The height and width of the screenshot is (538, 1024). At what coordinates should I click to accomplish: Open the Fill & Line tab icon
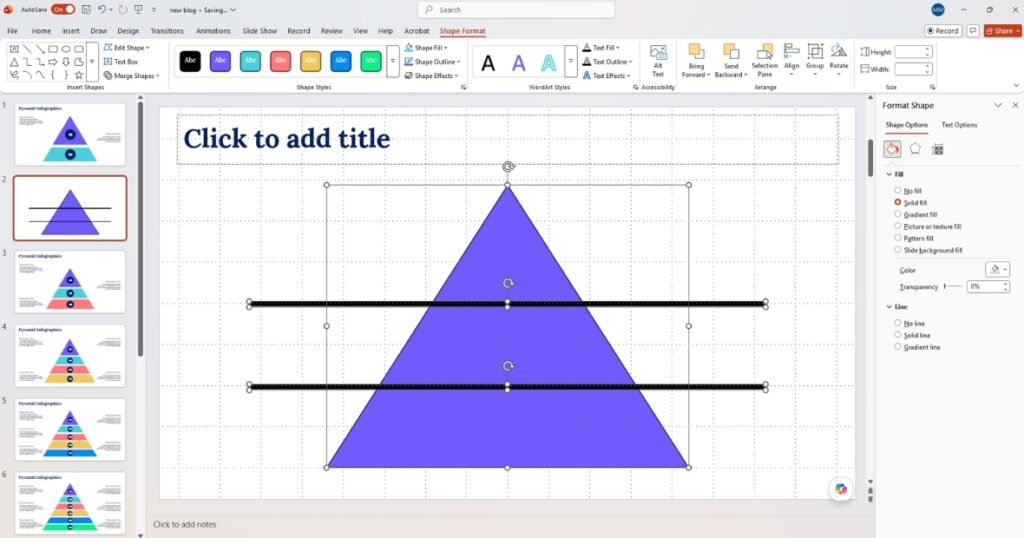[x=892, y=149]
